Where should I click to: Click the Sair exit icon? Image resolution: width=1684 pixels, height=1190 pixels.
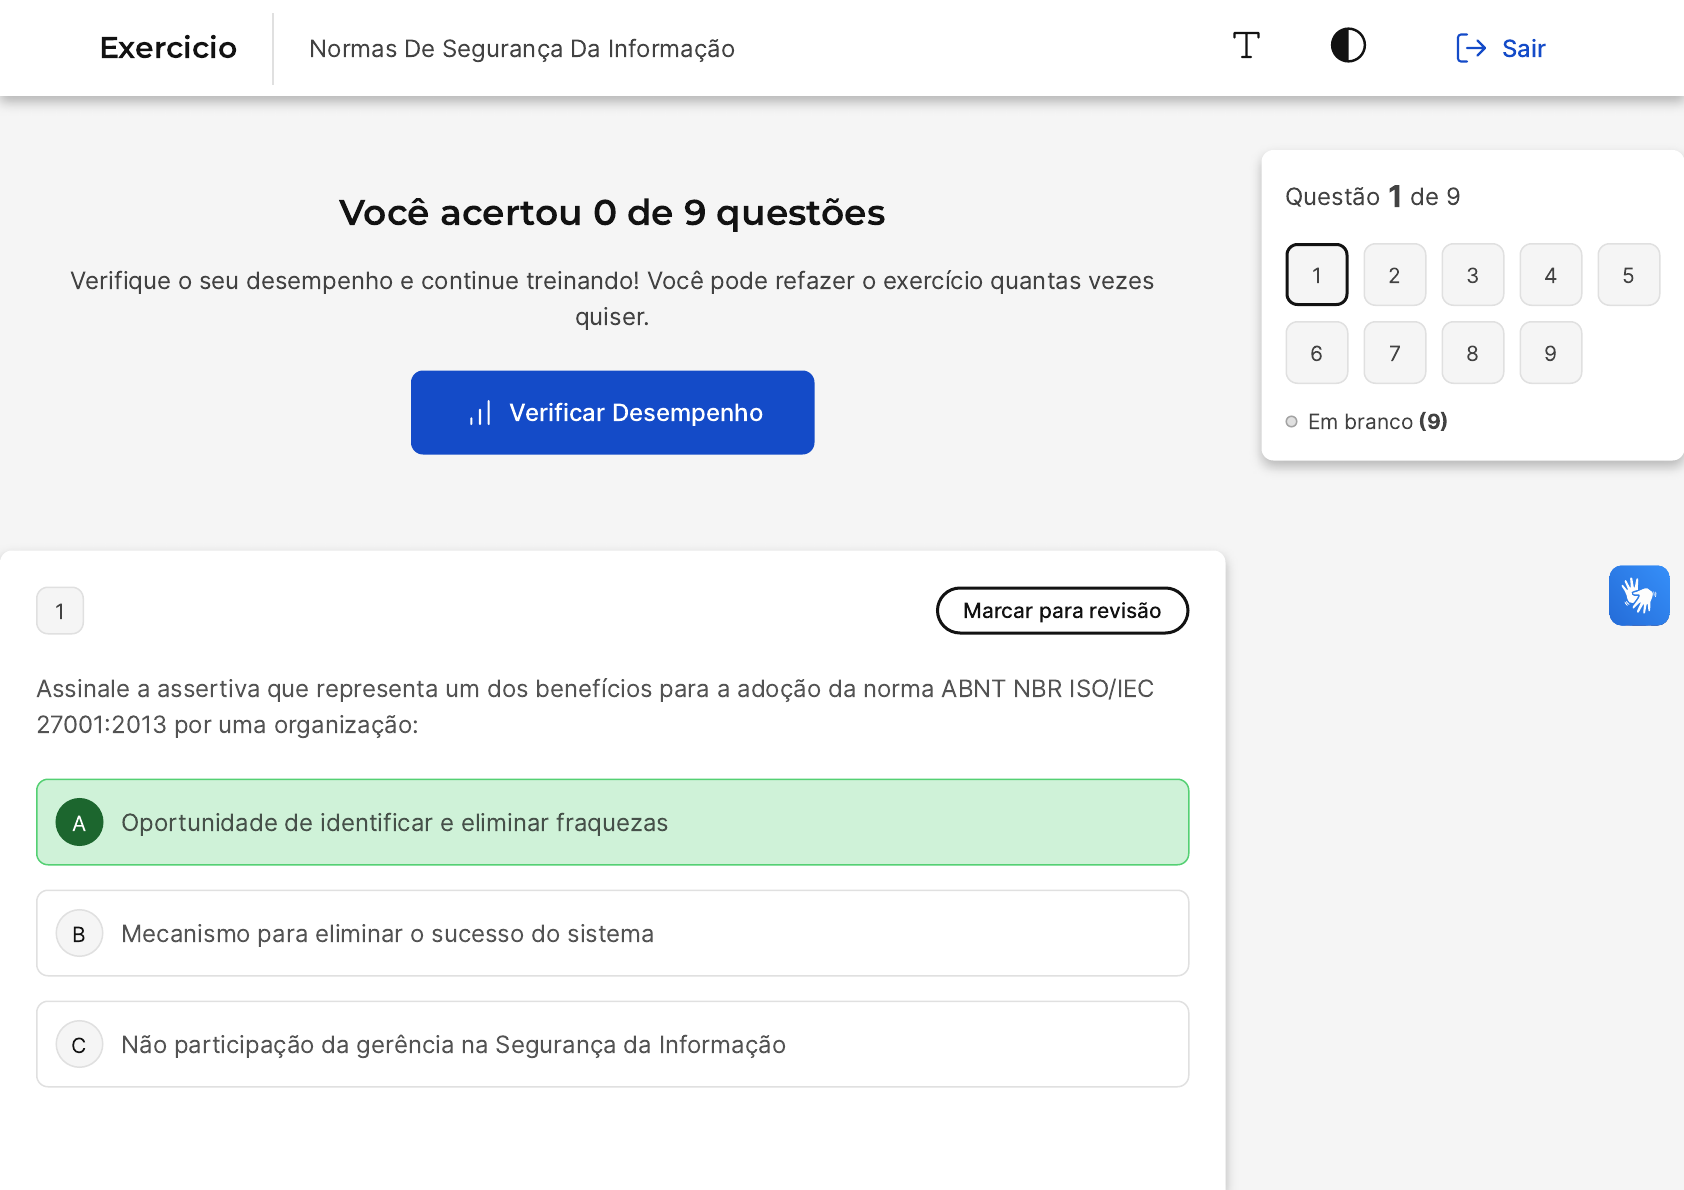[1470, 48]
